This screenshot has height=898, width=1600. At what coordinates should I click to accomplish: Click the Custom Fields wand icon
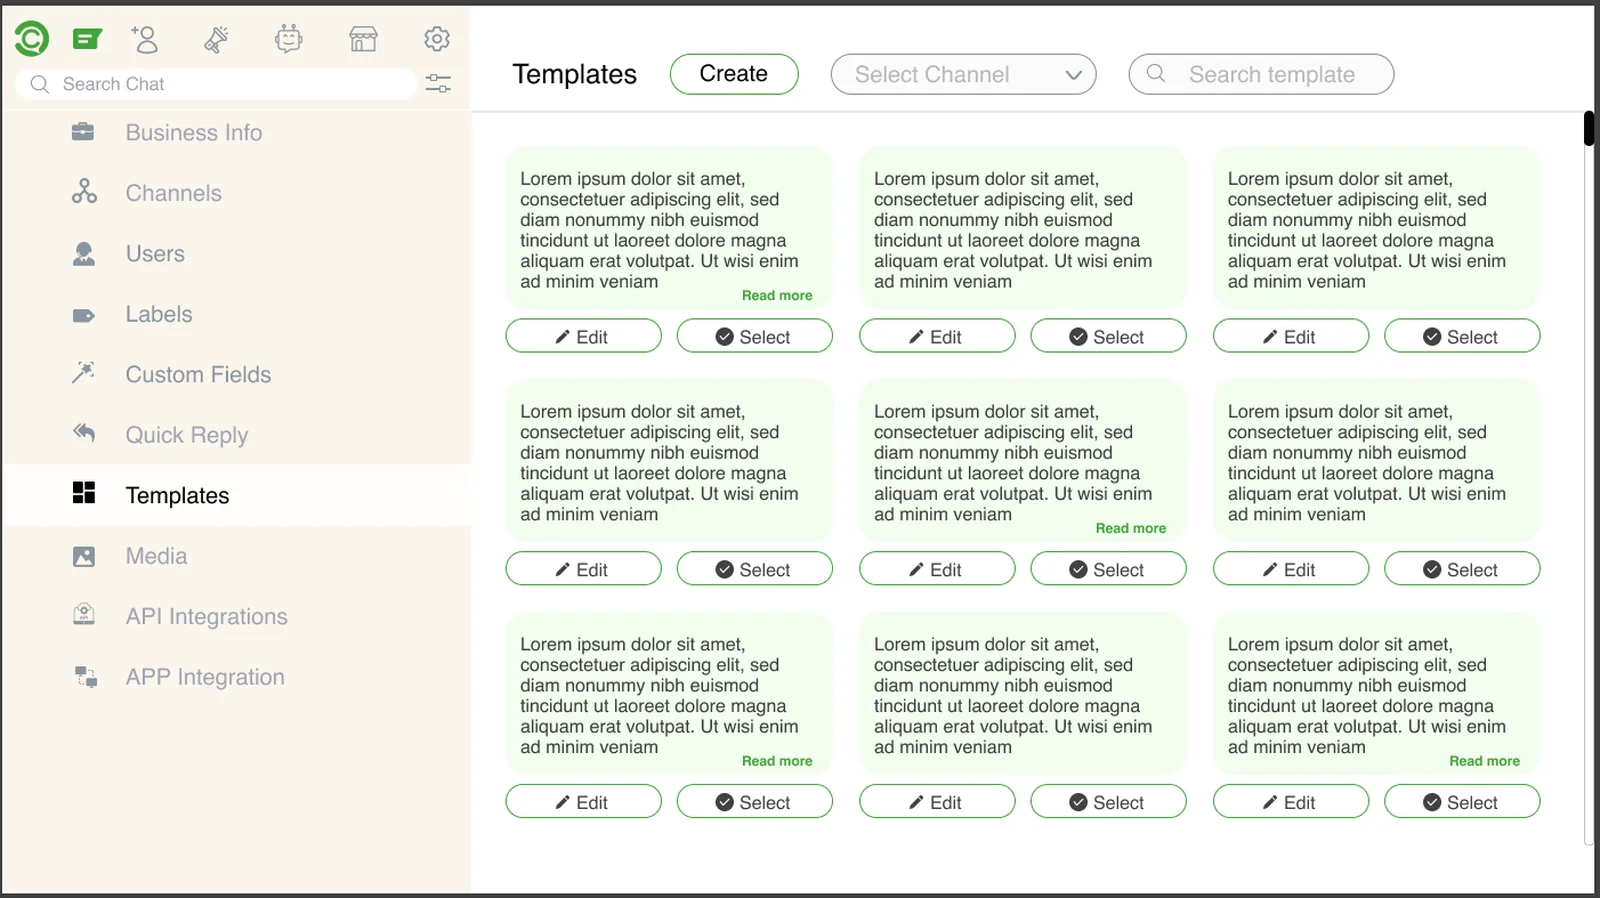(83, 373)
